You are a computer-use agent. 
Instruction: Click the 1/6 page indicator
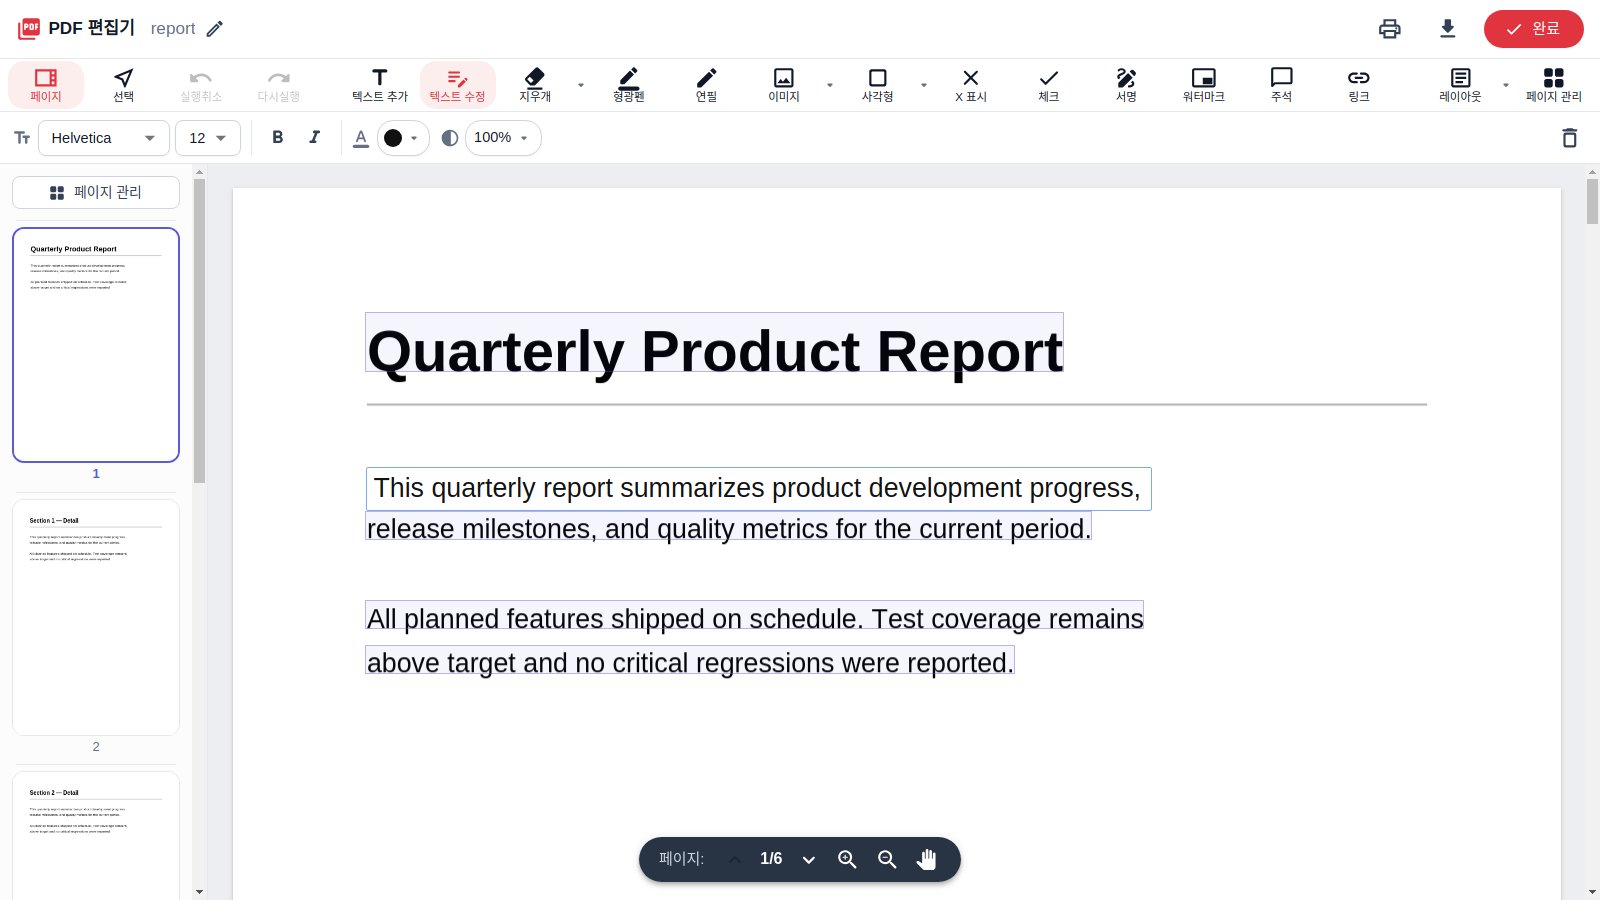[x=771, y=859]
